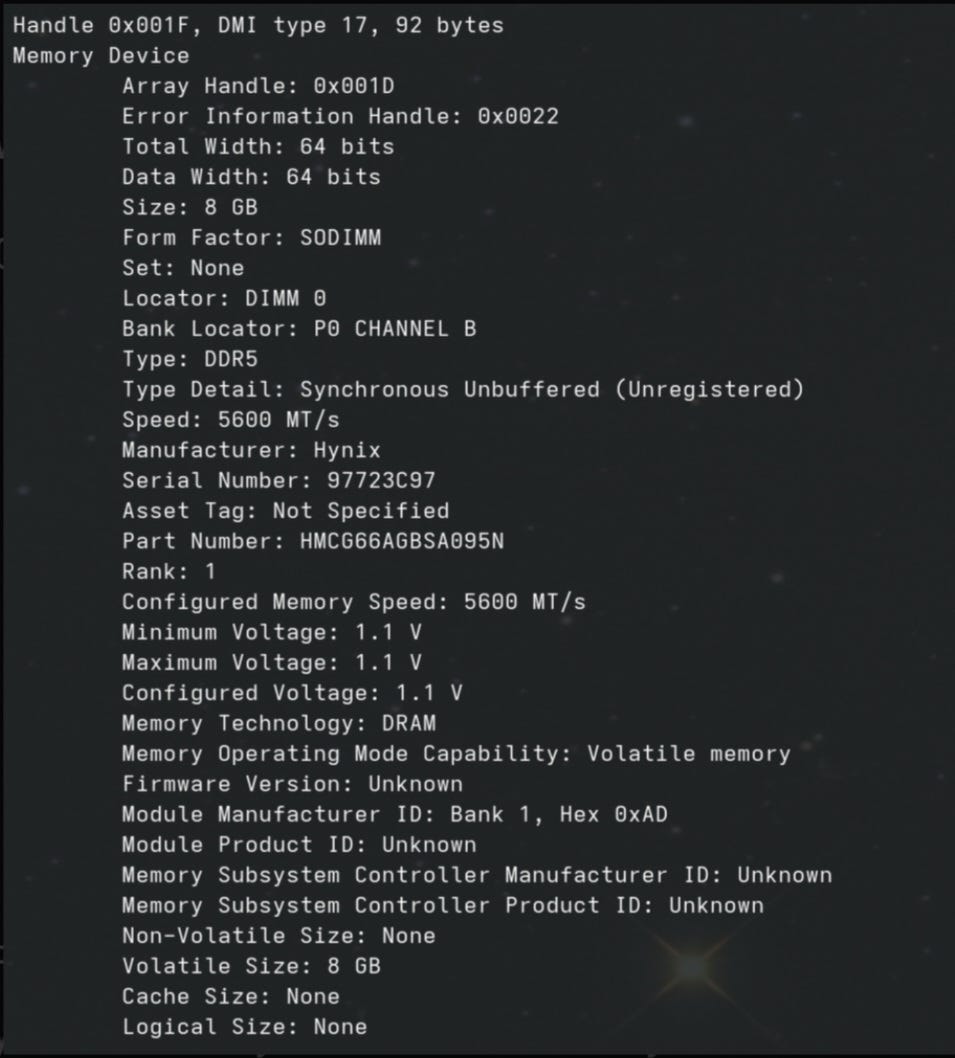Click the Error Information Handle value 0x0022
The height and width of the screenshot is (1058, 955).
pos(517,116)
